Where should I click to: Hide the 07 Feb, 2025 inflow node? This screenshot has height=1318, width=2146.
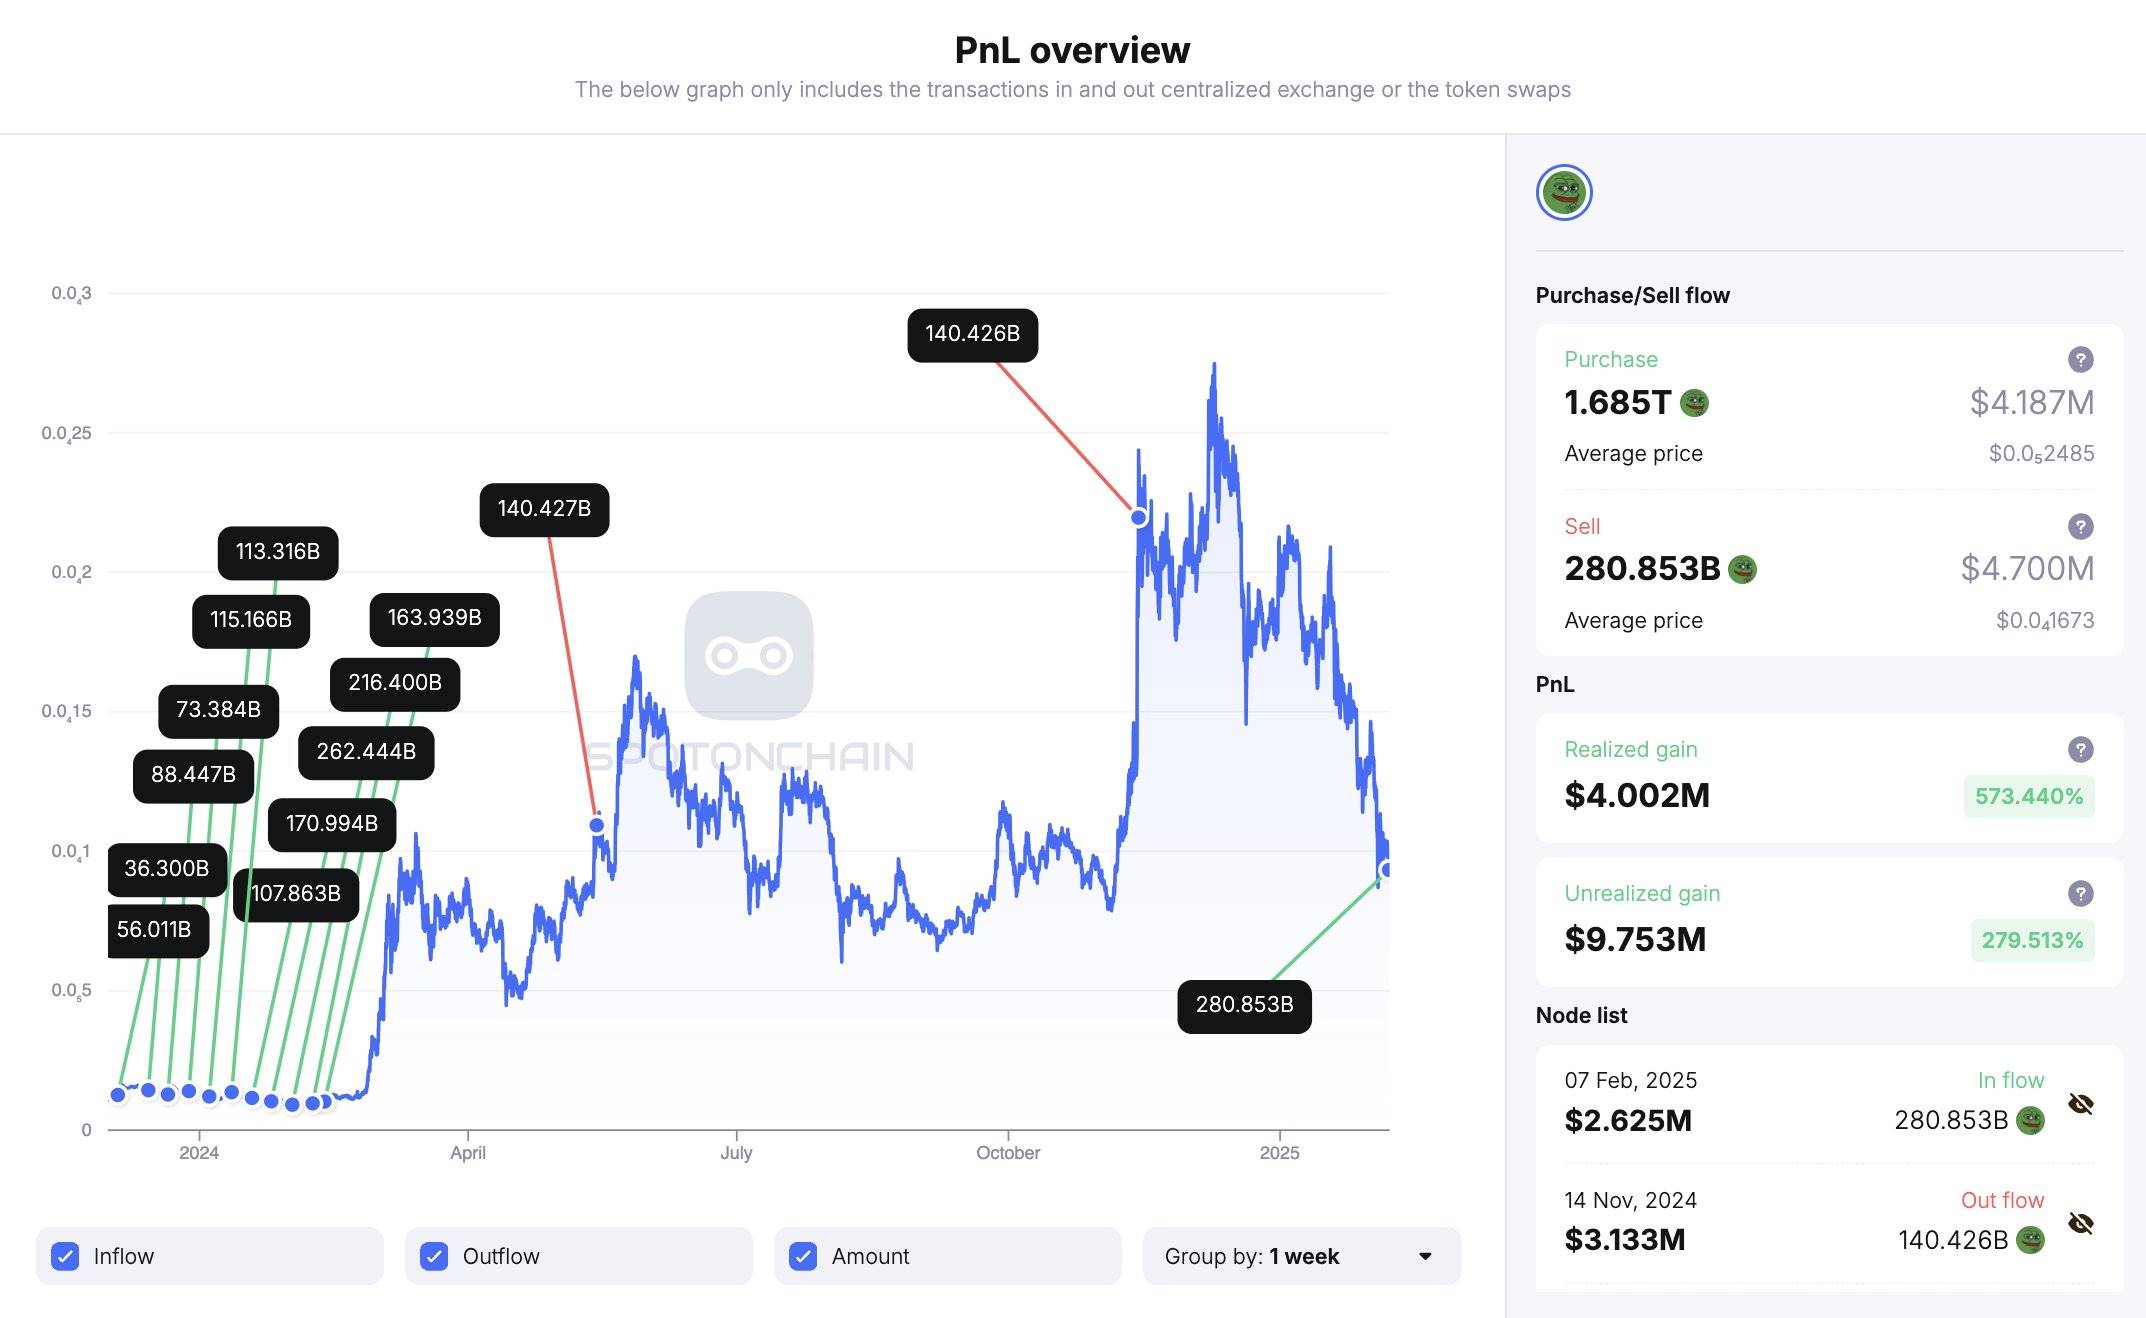click(x=2081, y=1104)
